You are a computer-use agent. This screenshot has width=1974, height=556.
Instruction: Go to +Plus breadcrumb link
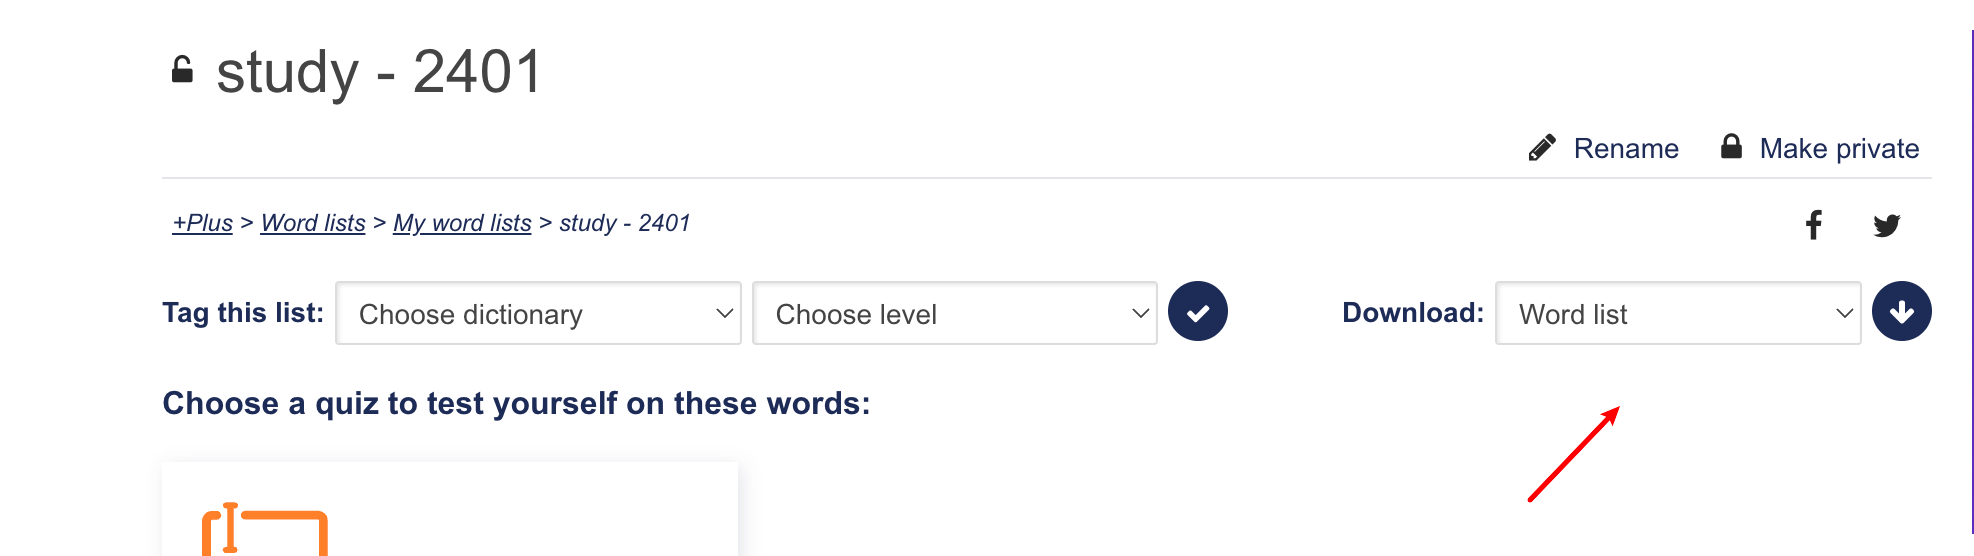(x=202, y=223)
